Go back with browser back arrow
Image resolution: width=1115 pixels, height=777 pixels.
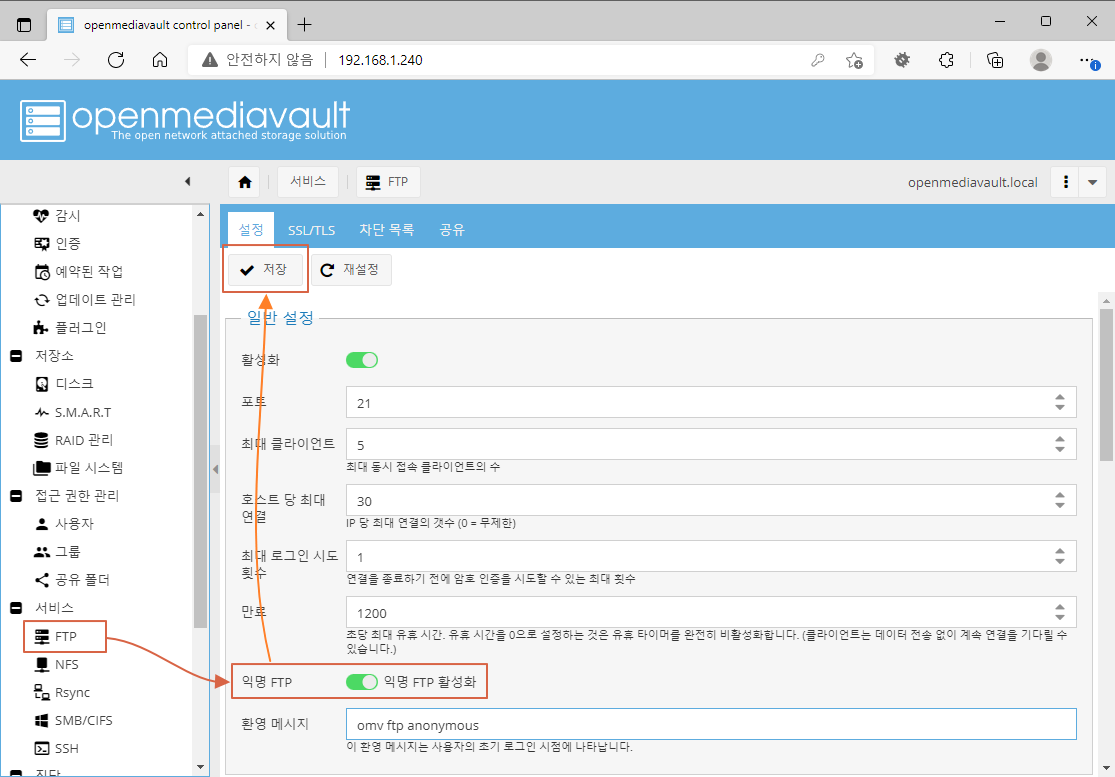[x=28, y=60]
